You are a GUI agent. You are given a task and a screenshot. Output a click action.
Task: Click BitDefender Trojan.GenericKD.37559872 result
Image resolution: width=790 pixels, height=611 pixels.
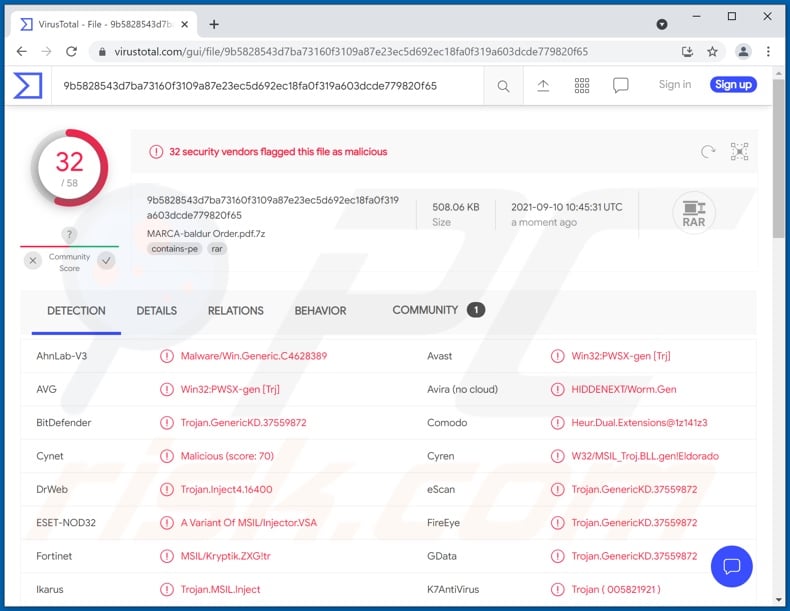point(243,423)
